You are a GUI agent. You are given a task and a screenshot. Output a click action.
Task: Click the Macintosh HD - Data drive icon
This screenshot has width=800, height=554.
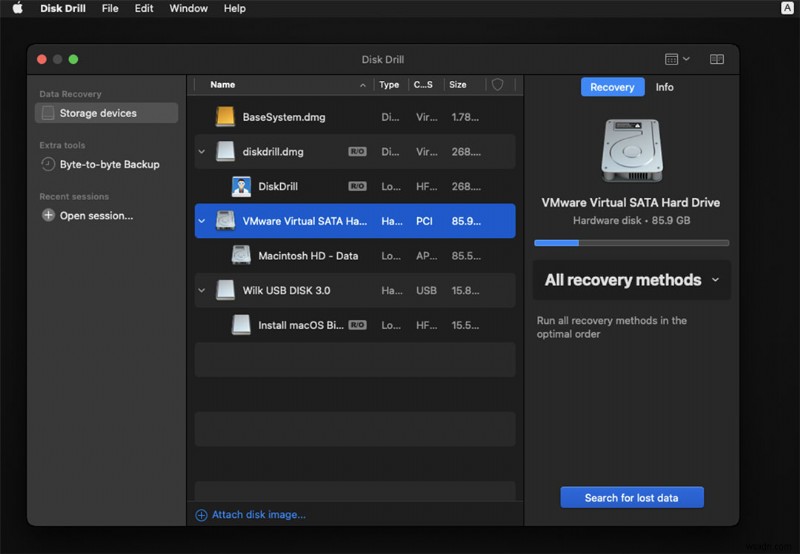(241, 256)
